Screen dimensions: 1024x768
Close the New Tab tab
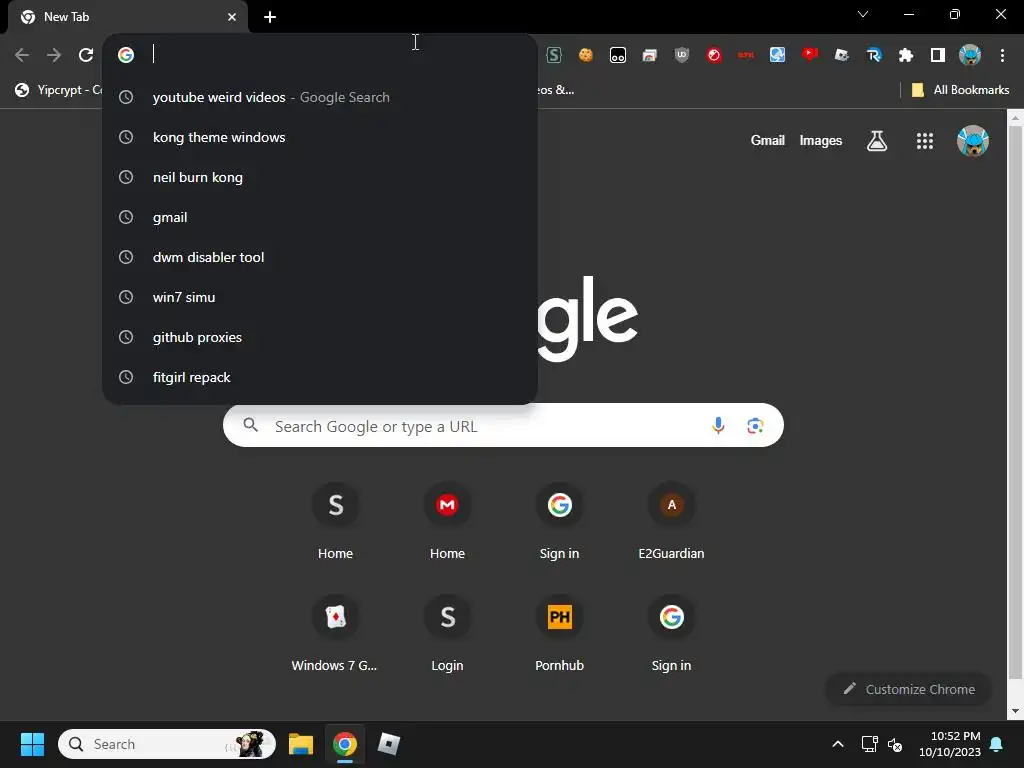click(x=232, y=17)
